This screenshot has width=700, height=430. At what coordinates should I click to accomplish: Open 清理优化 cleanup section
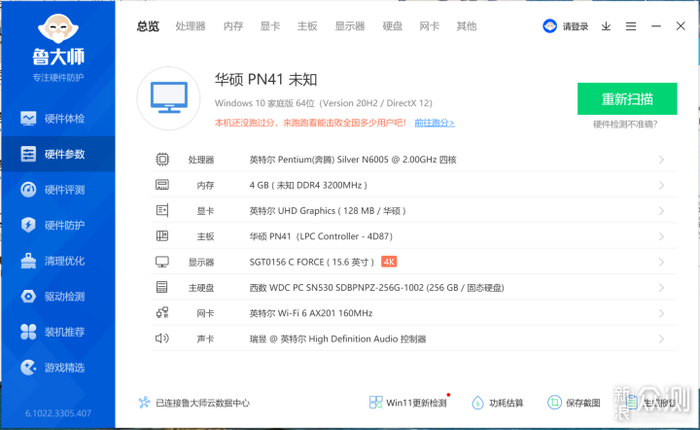[x=58, y=261]
